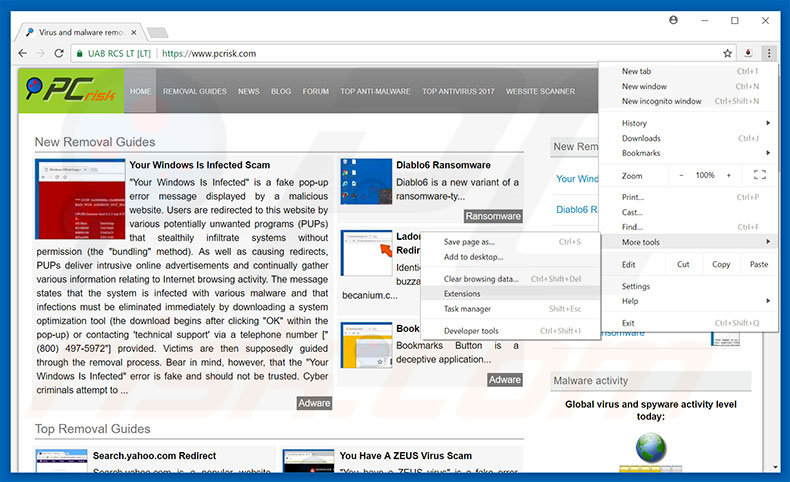Image resolution: width=790 pixels, height=482 pixels.
Task: Click the page scrollbar down arrow
Action: pyautogui.click(x=775, y=467)
